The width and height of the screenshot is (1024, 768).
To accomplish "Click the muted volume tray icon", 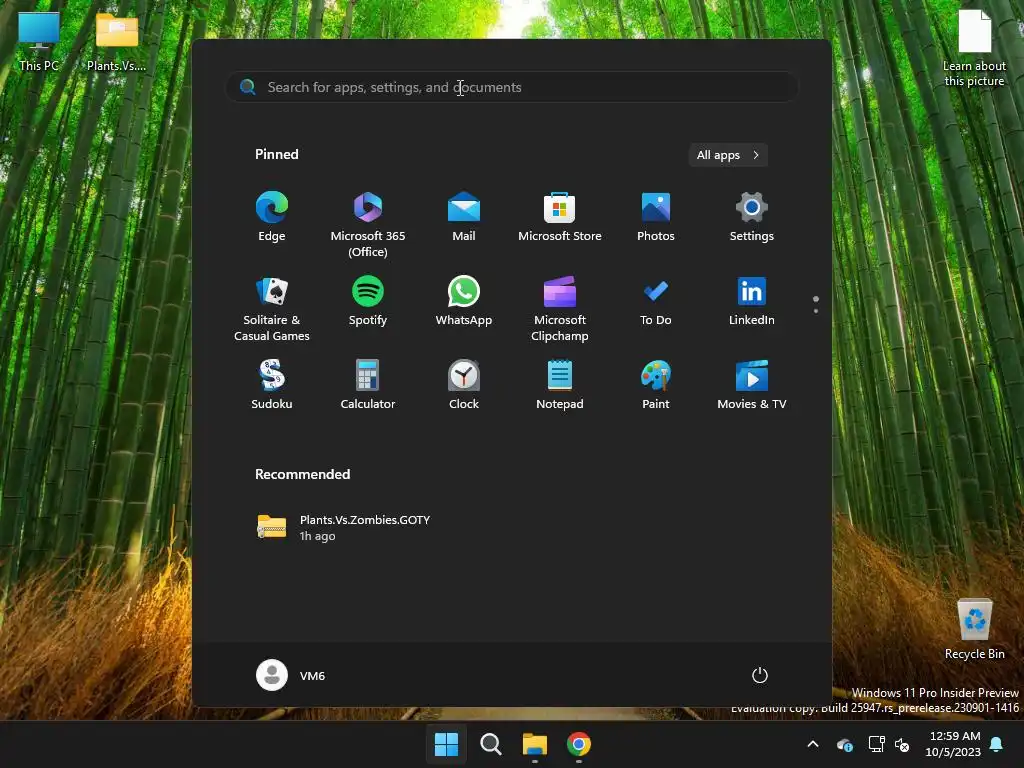I will tap(902, 744).
